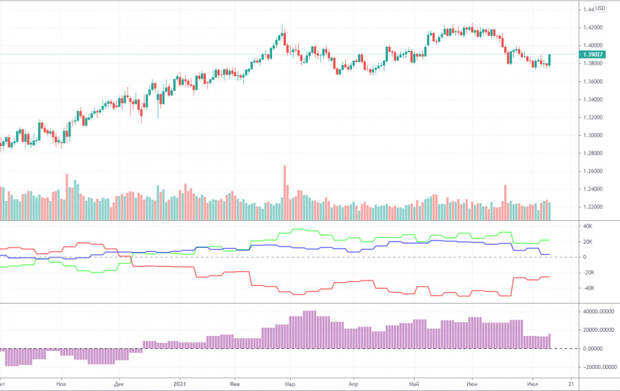Click the 2021 year marker on time axis
The height and width of the screenshot is (391, 620).
(x=180, y=384)
